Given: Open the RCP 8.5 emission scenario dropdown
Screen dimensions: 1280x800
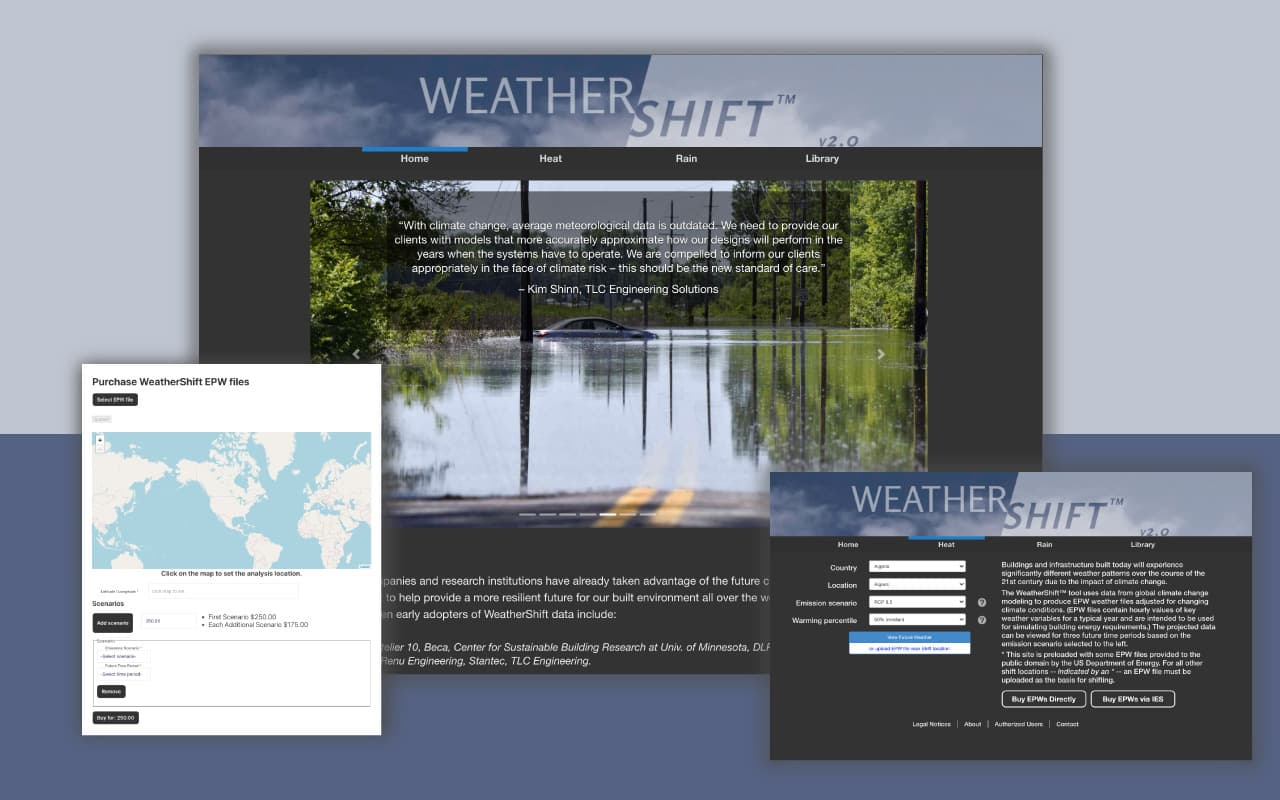Looking at the screenshot, I should point(916,603).
